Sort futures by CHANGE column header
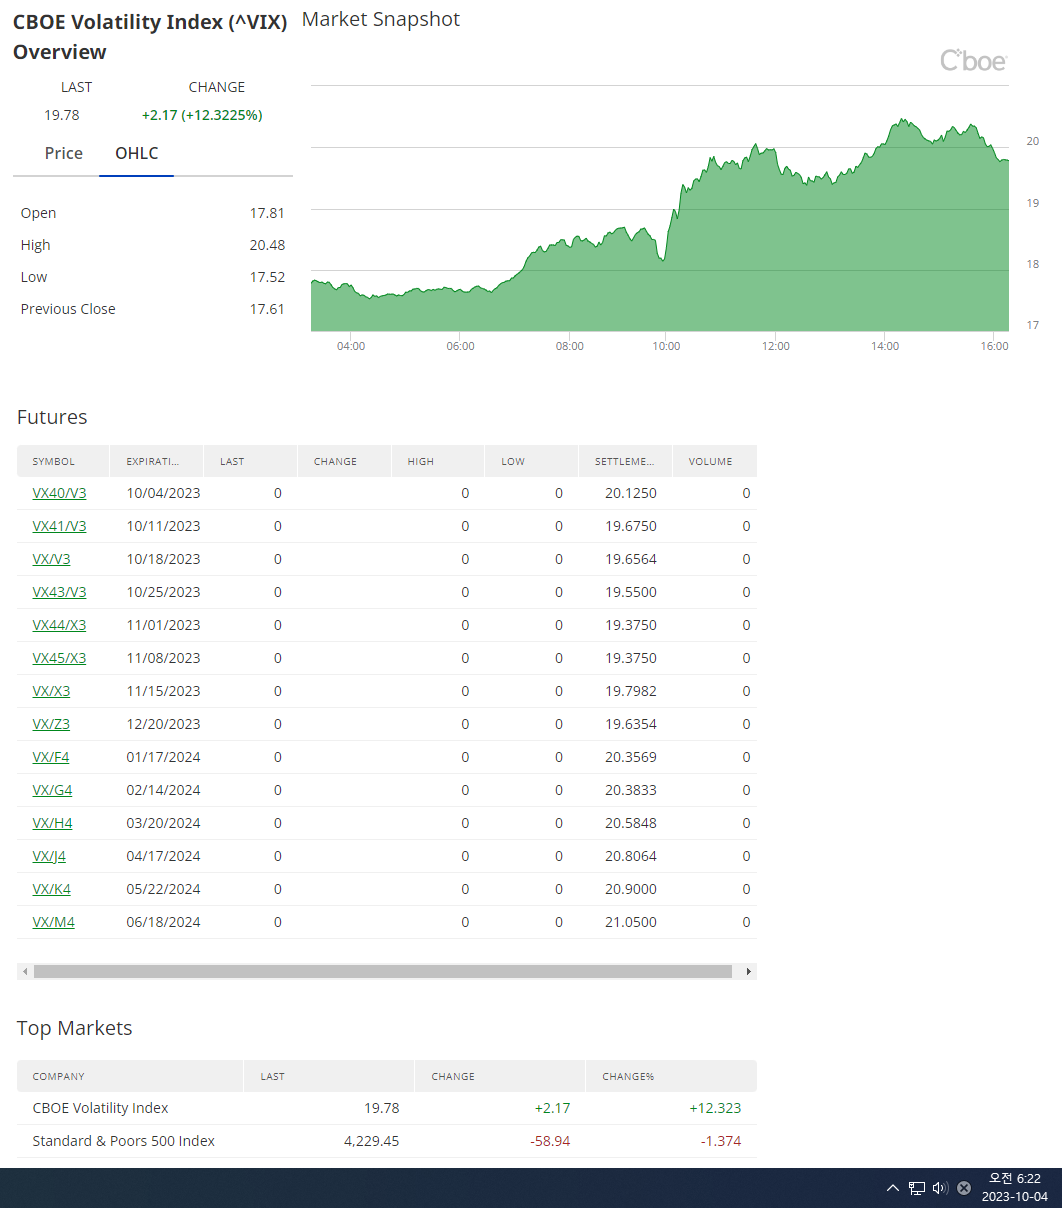1062x1208 pixels. tap(344, 461)
